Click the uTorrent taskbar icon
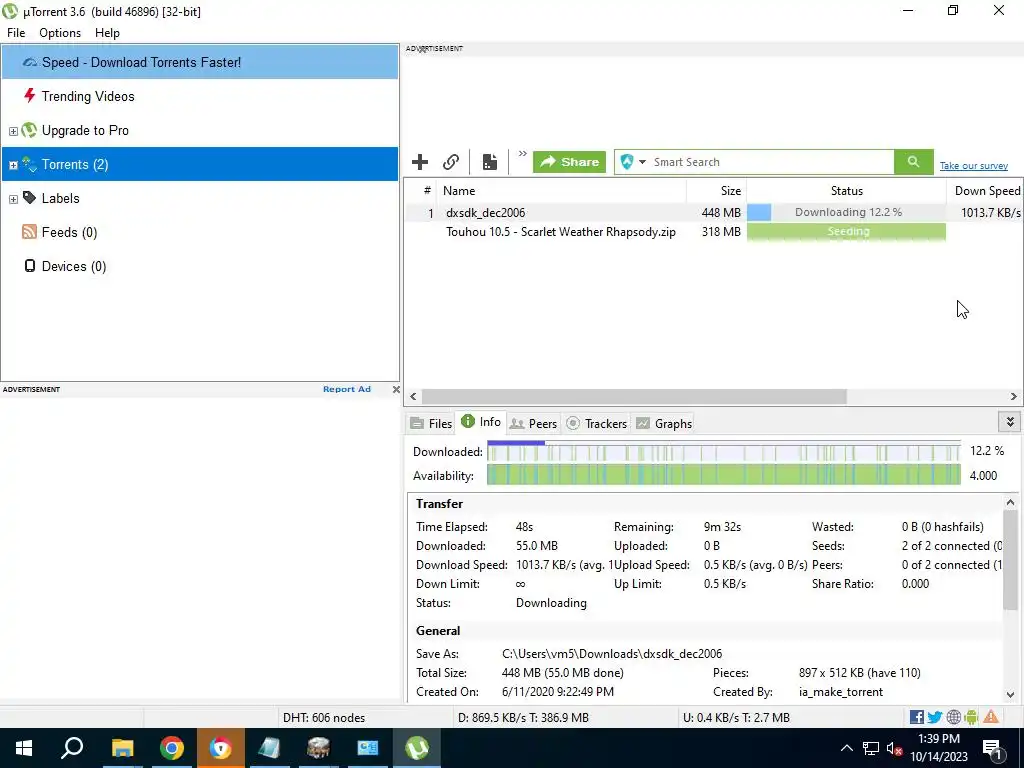Screen dimensions: 1024x768 [417, 748]
